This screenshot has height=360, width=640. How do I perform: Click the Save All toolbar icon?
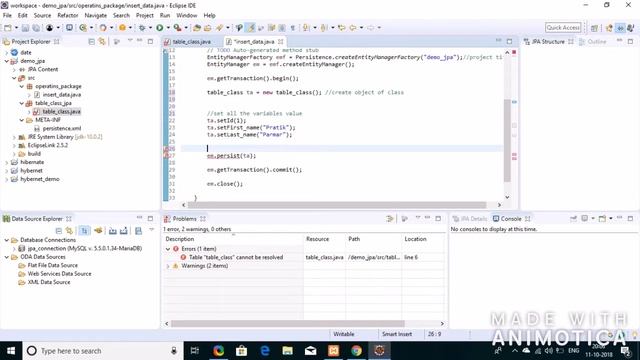pos(36,28)
